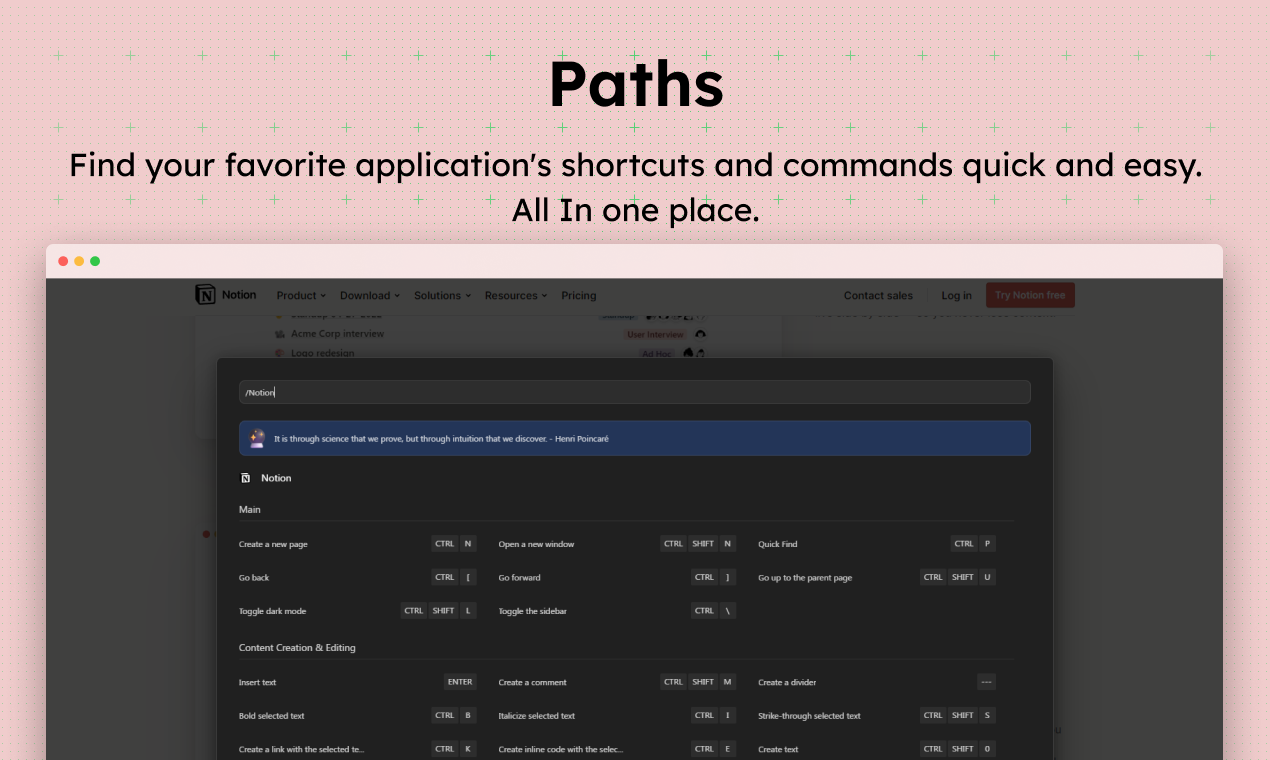Screen dimensions: 1270x760
Task: Select the Create inline code shortcut
Action: point(617,748)
